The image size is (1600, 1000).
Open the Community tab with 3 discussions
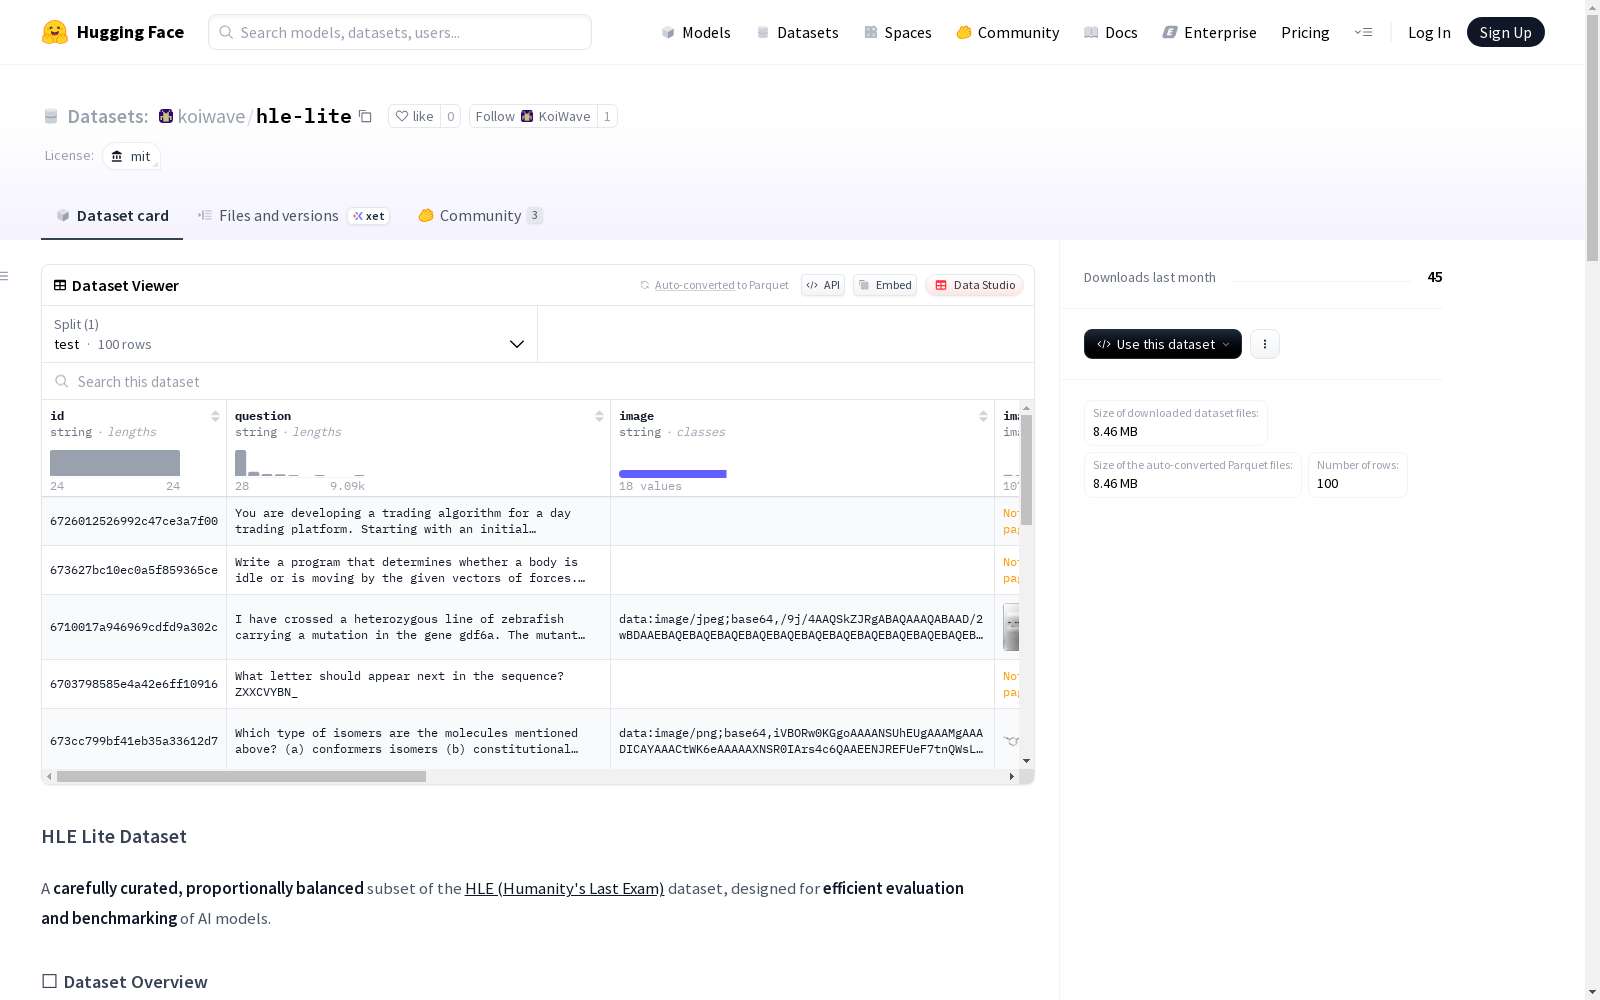pos(481,216)
